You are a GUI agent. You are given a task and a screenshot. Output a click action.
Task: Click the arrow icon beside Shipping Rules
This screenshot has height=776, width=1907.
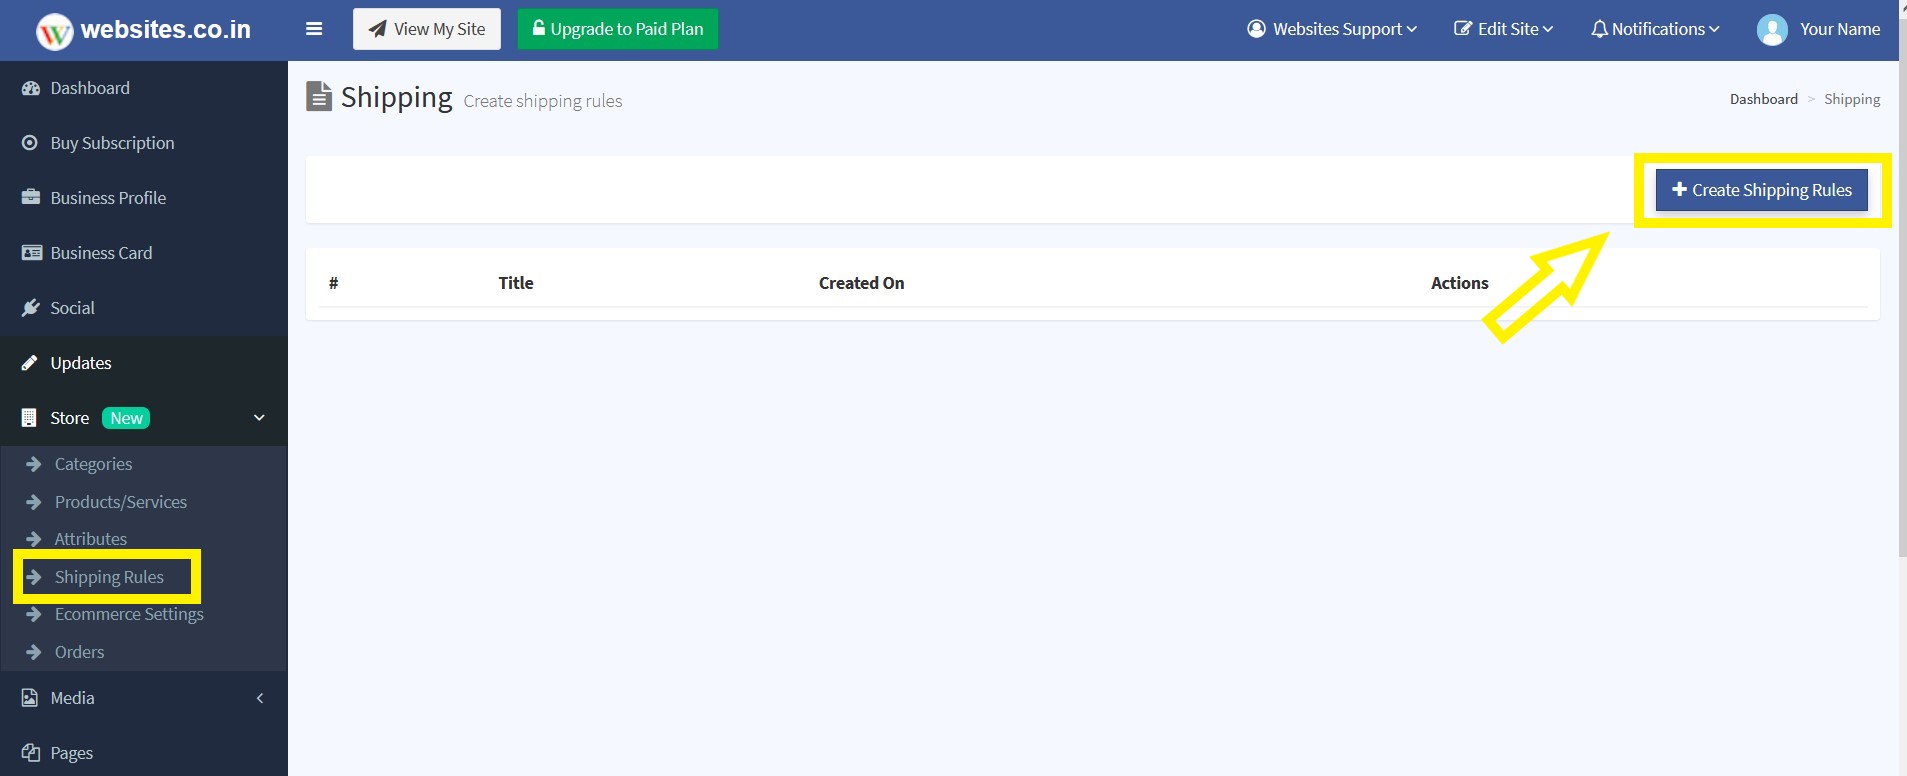(34, 577)
